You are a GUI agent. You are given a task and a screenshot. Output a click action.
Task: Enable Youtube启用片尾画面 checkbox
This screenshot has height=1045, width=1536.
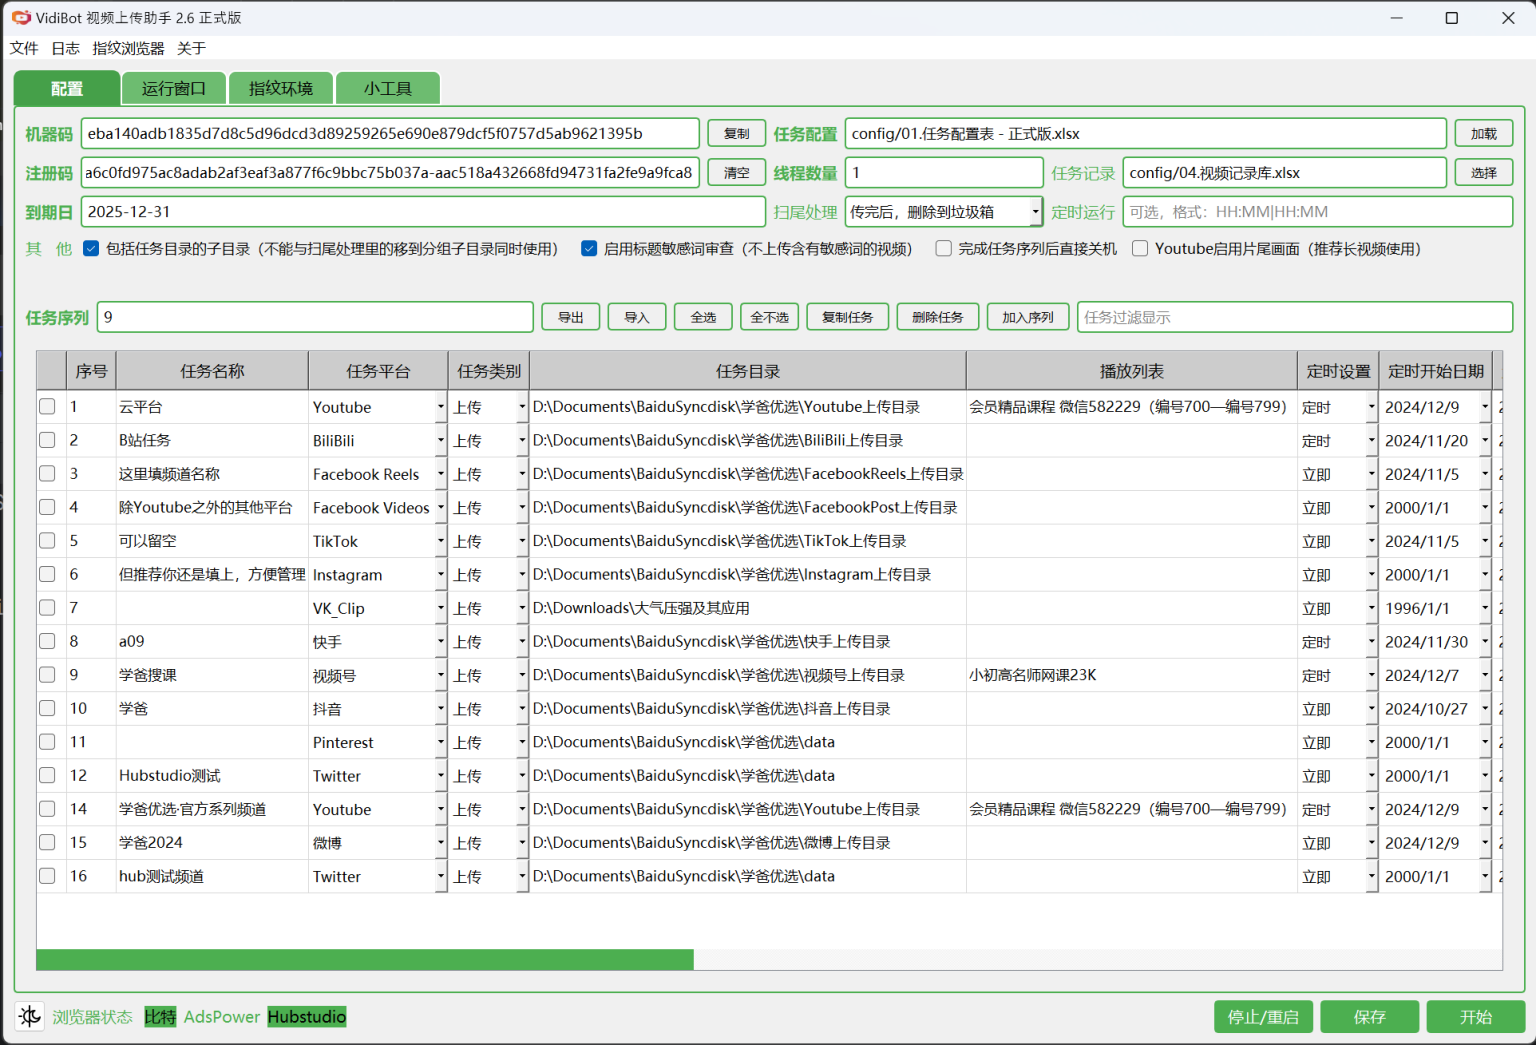point(1140,249)
